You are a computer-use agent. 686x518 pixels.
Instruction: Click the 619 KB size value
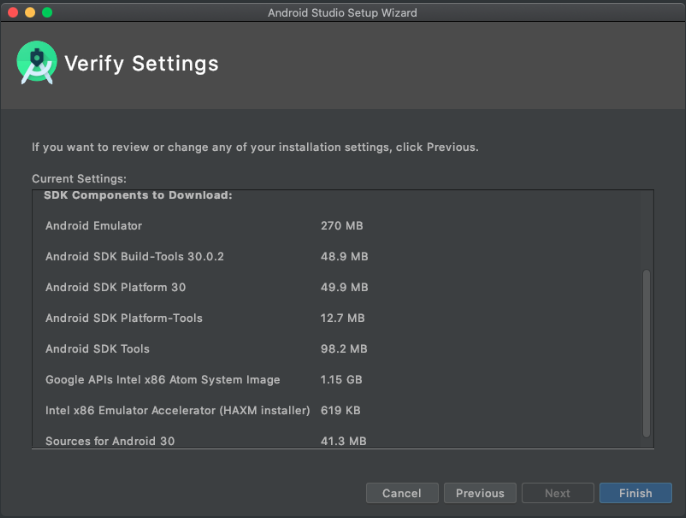click(340, 410)
